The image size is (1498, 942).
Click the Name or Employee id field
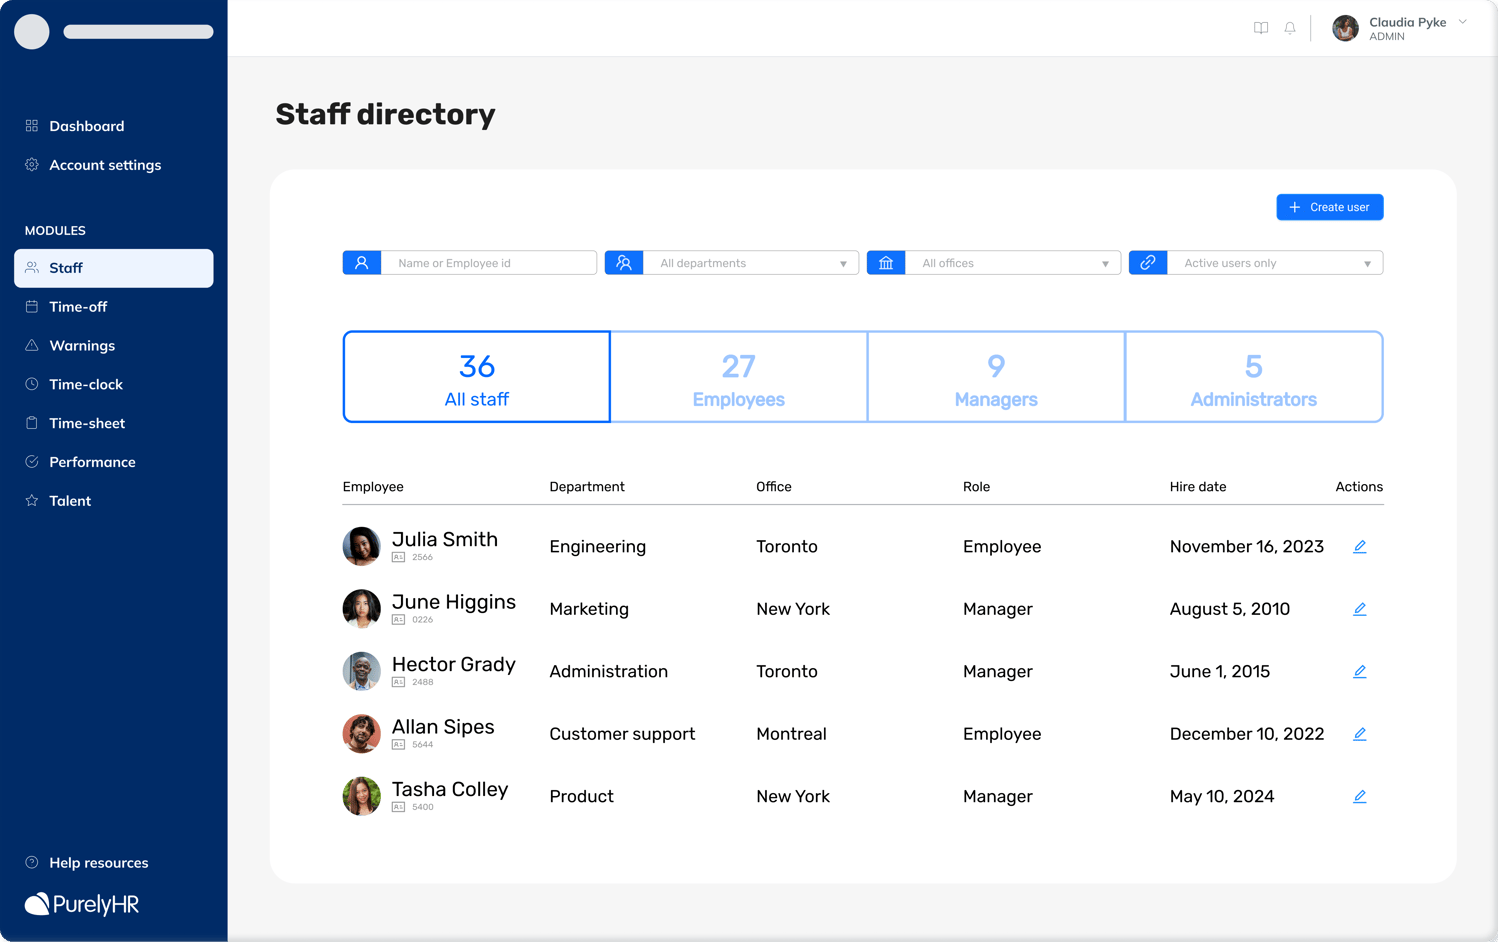click(x=489, y=263)
